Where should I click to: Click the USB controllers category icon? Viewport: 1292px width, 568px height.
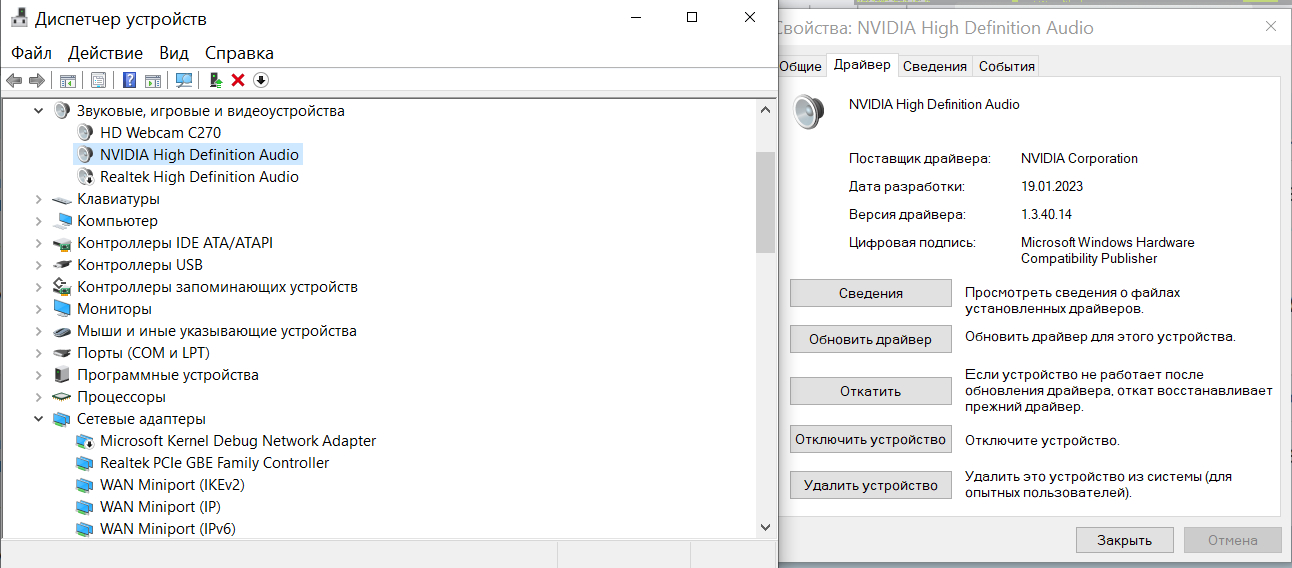(x=62, y=265)
